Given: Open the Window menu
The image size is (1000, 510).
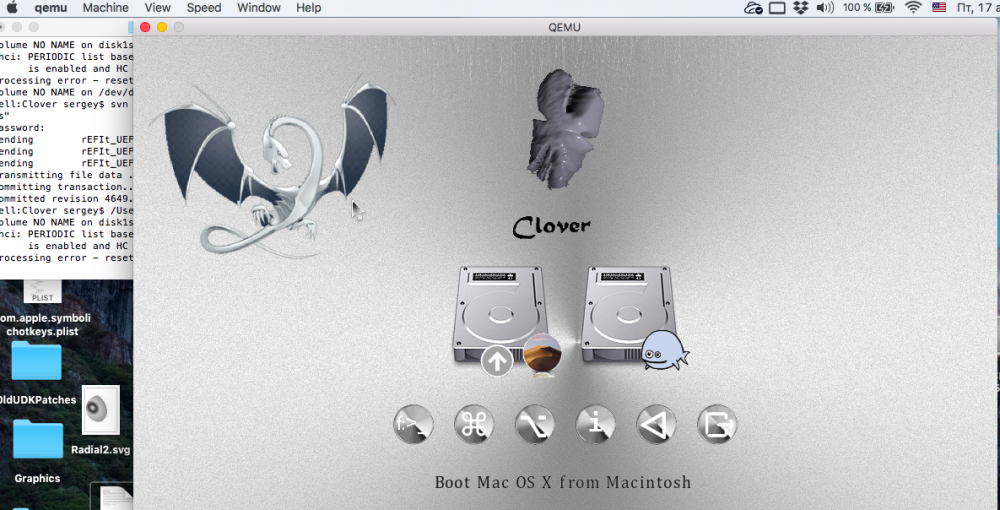Looking at the screenshot, I should point(258,8).
